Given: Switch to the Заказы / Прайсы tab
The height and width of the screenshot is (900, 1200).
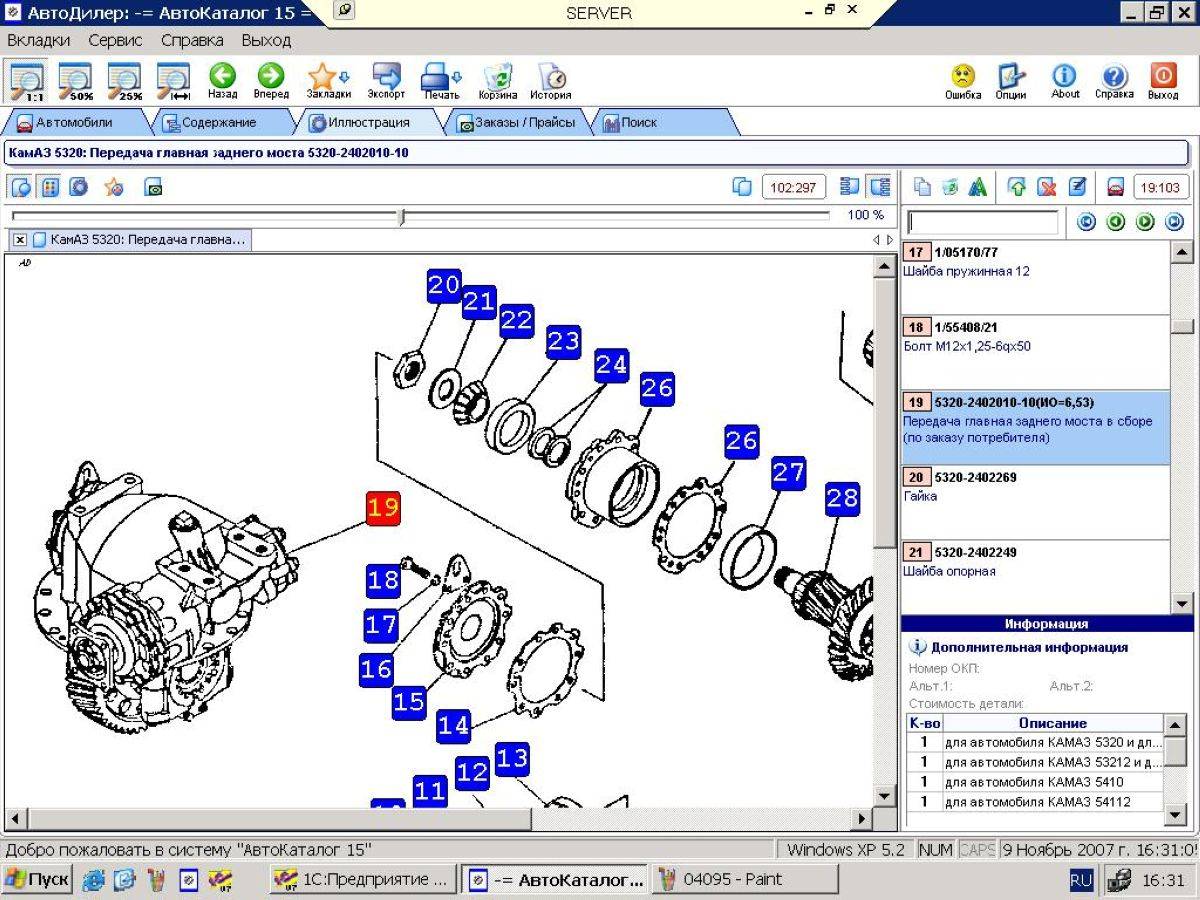Looking at the screenshot, I should (516, 122).
